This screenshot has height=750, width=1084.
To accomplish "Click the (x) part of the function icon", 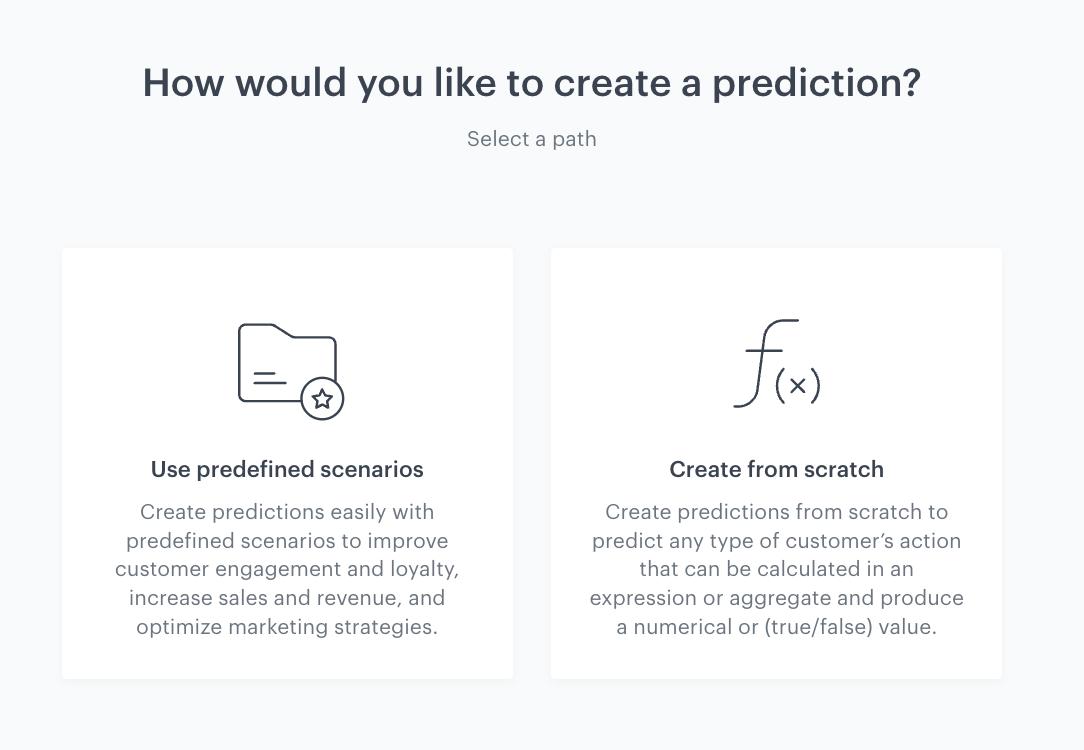I will [x=800, y=385].
